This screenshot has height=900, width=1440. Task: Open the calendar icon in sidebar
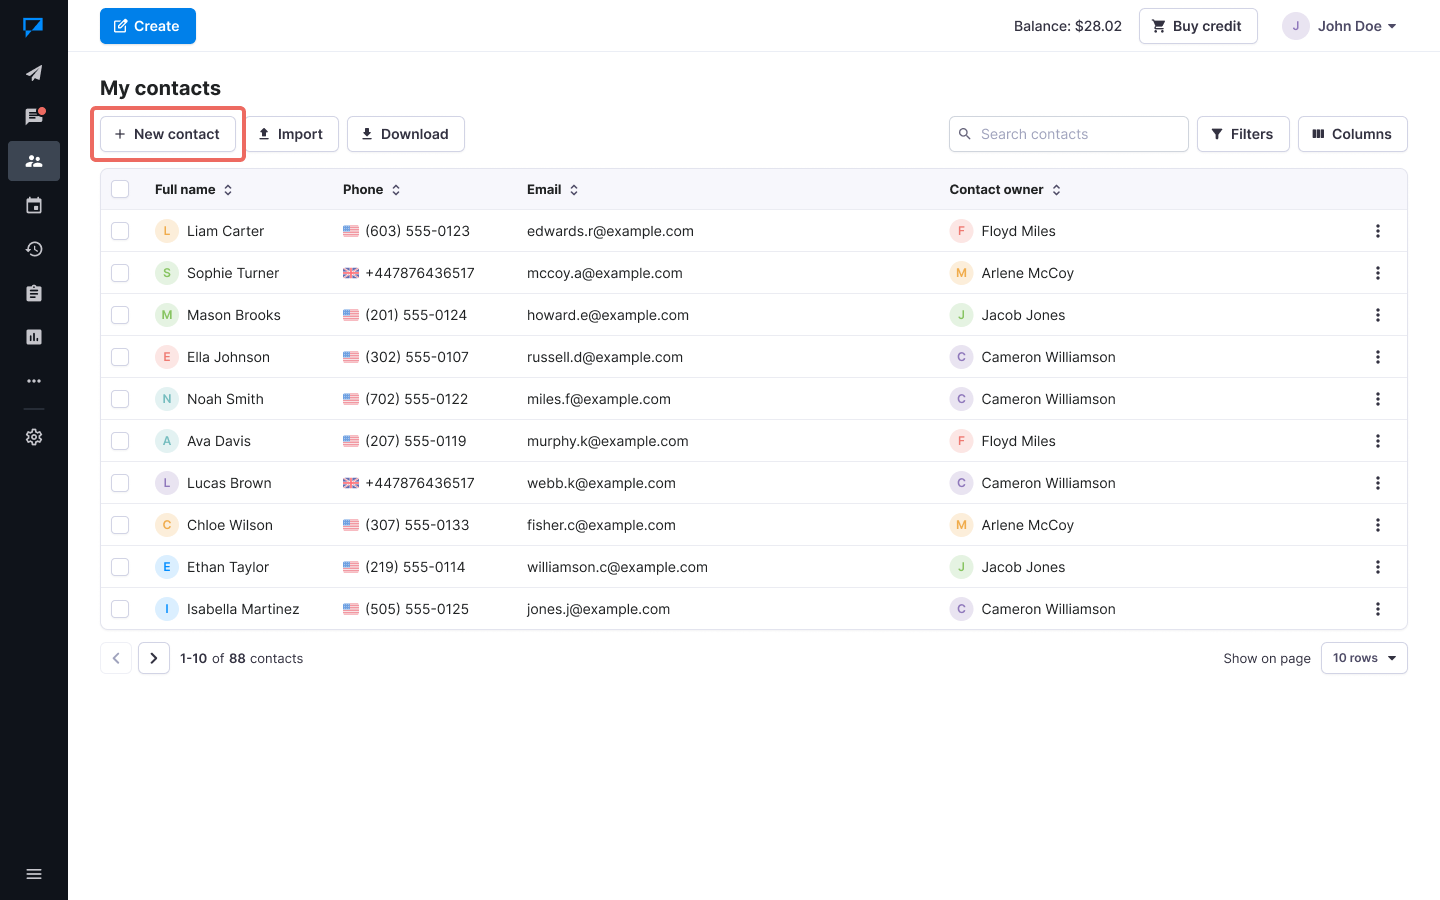(34, 205)
